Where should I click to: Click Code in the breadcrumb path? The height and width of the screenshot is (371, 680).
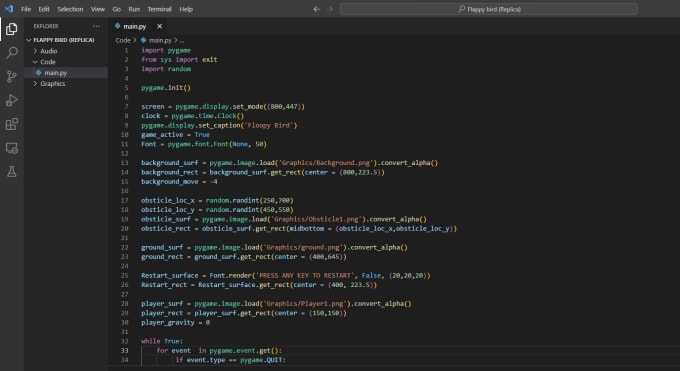click(x=123, y=40)
